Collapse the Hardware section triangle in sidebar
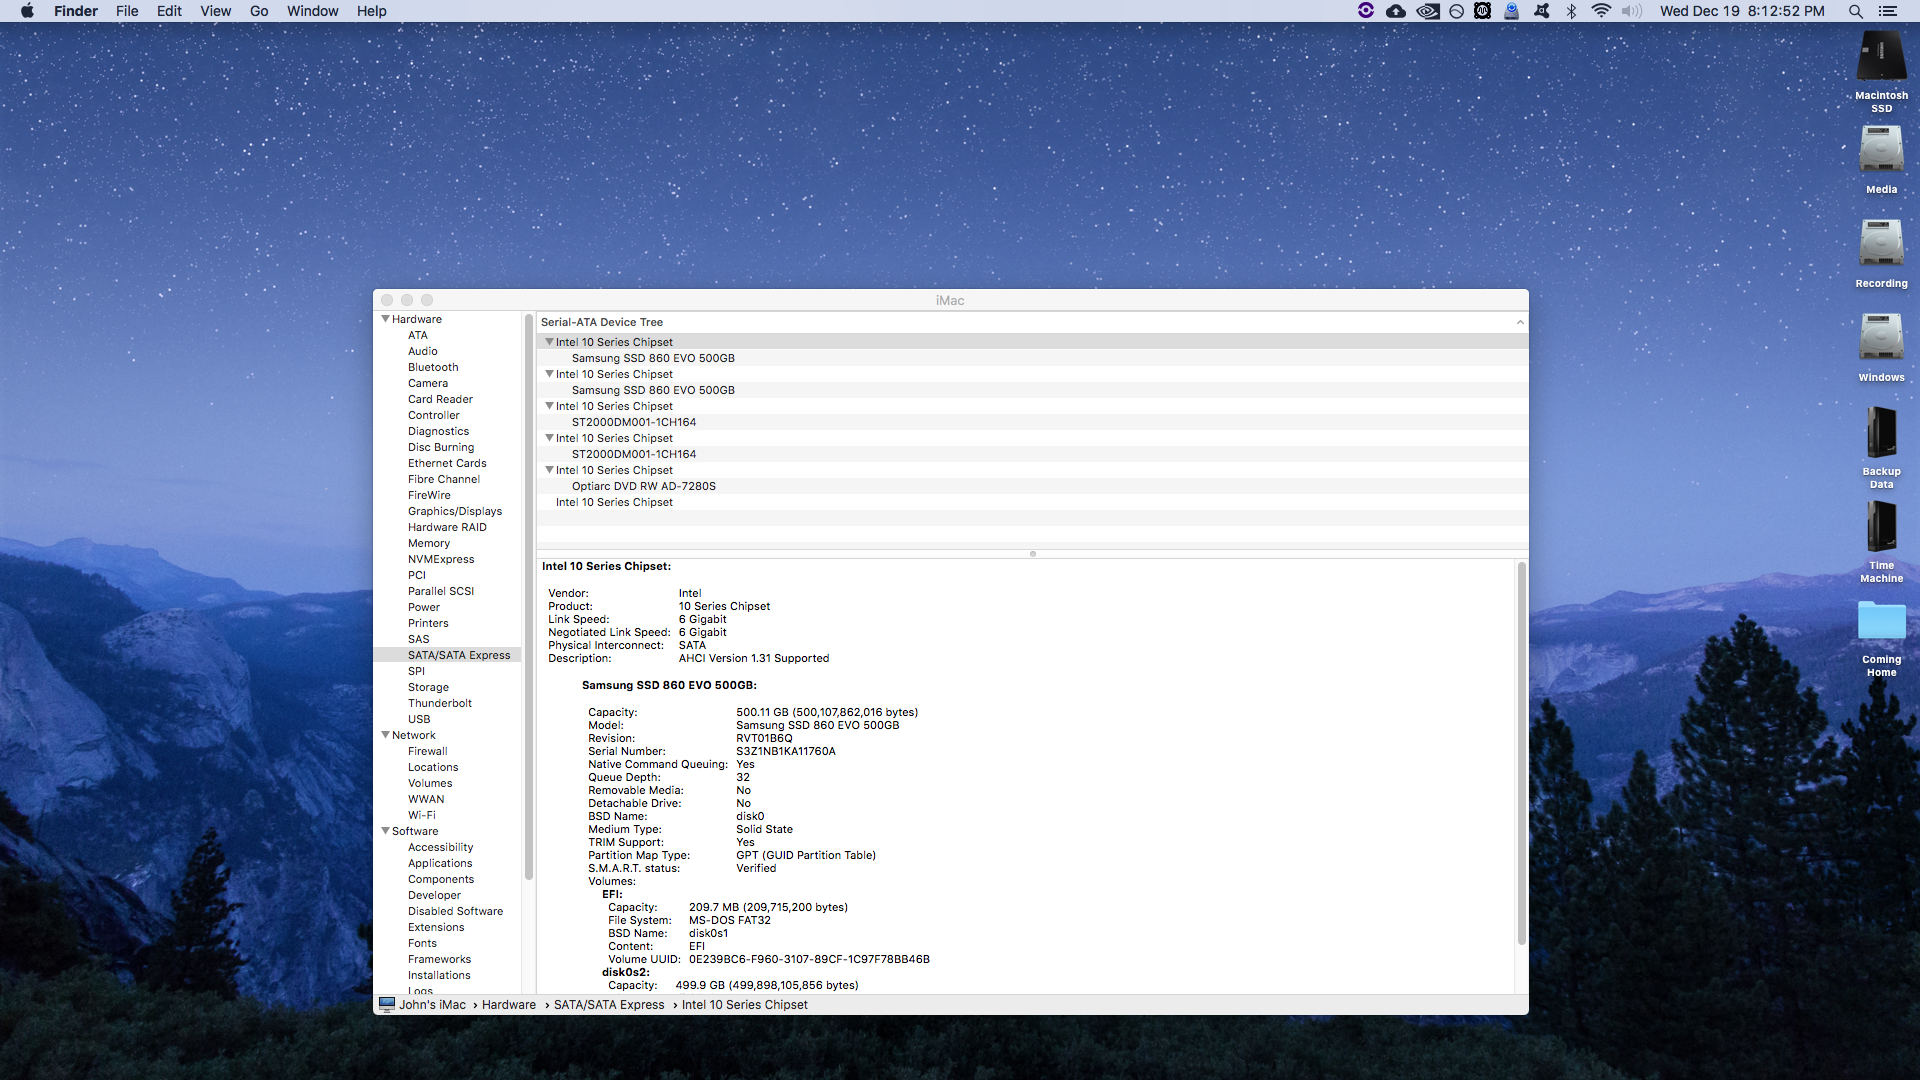The height and width of the screenshot is (1080, 1920). [x=385, y=319]
